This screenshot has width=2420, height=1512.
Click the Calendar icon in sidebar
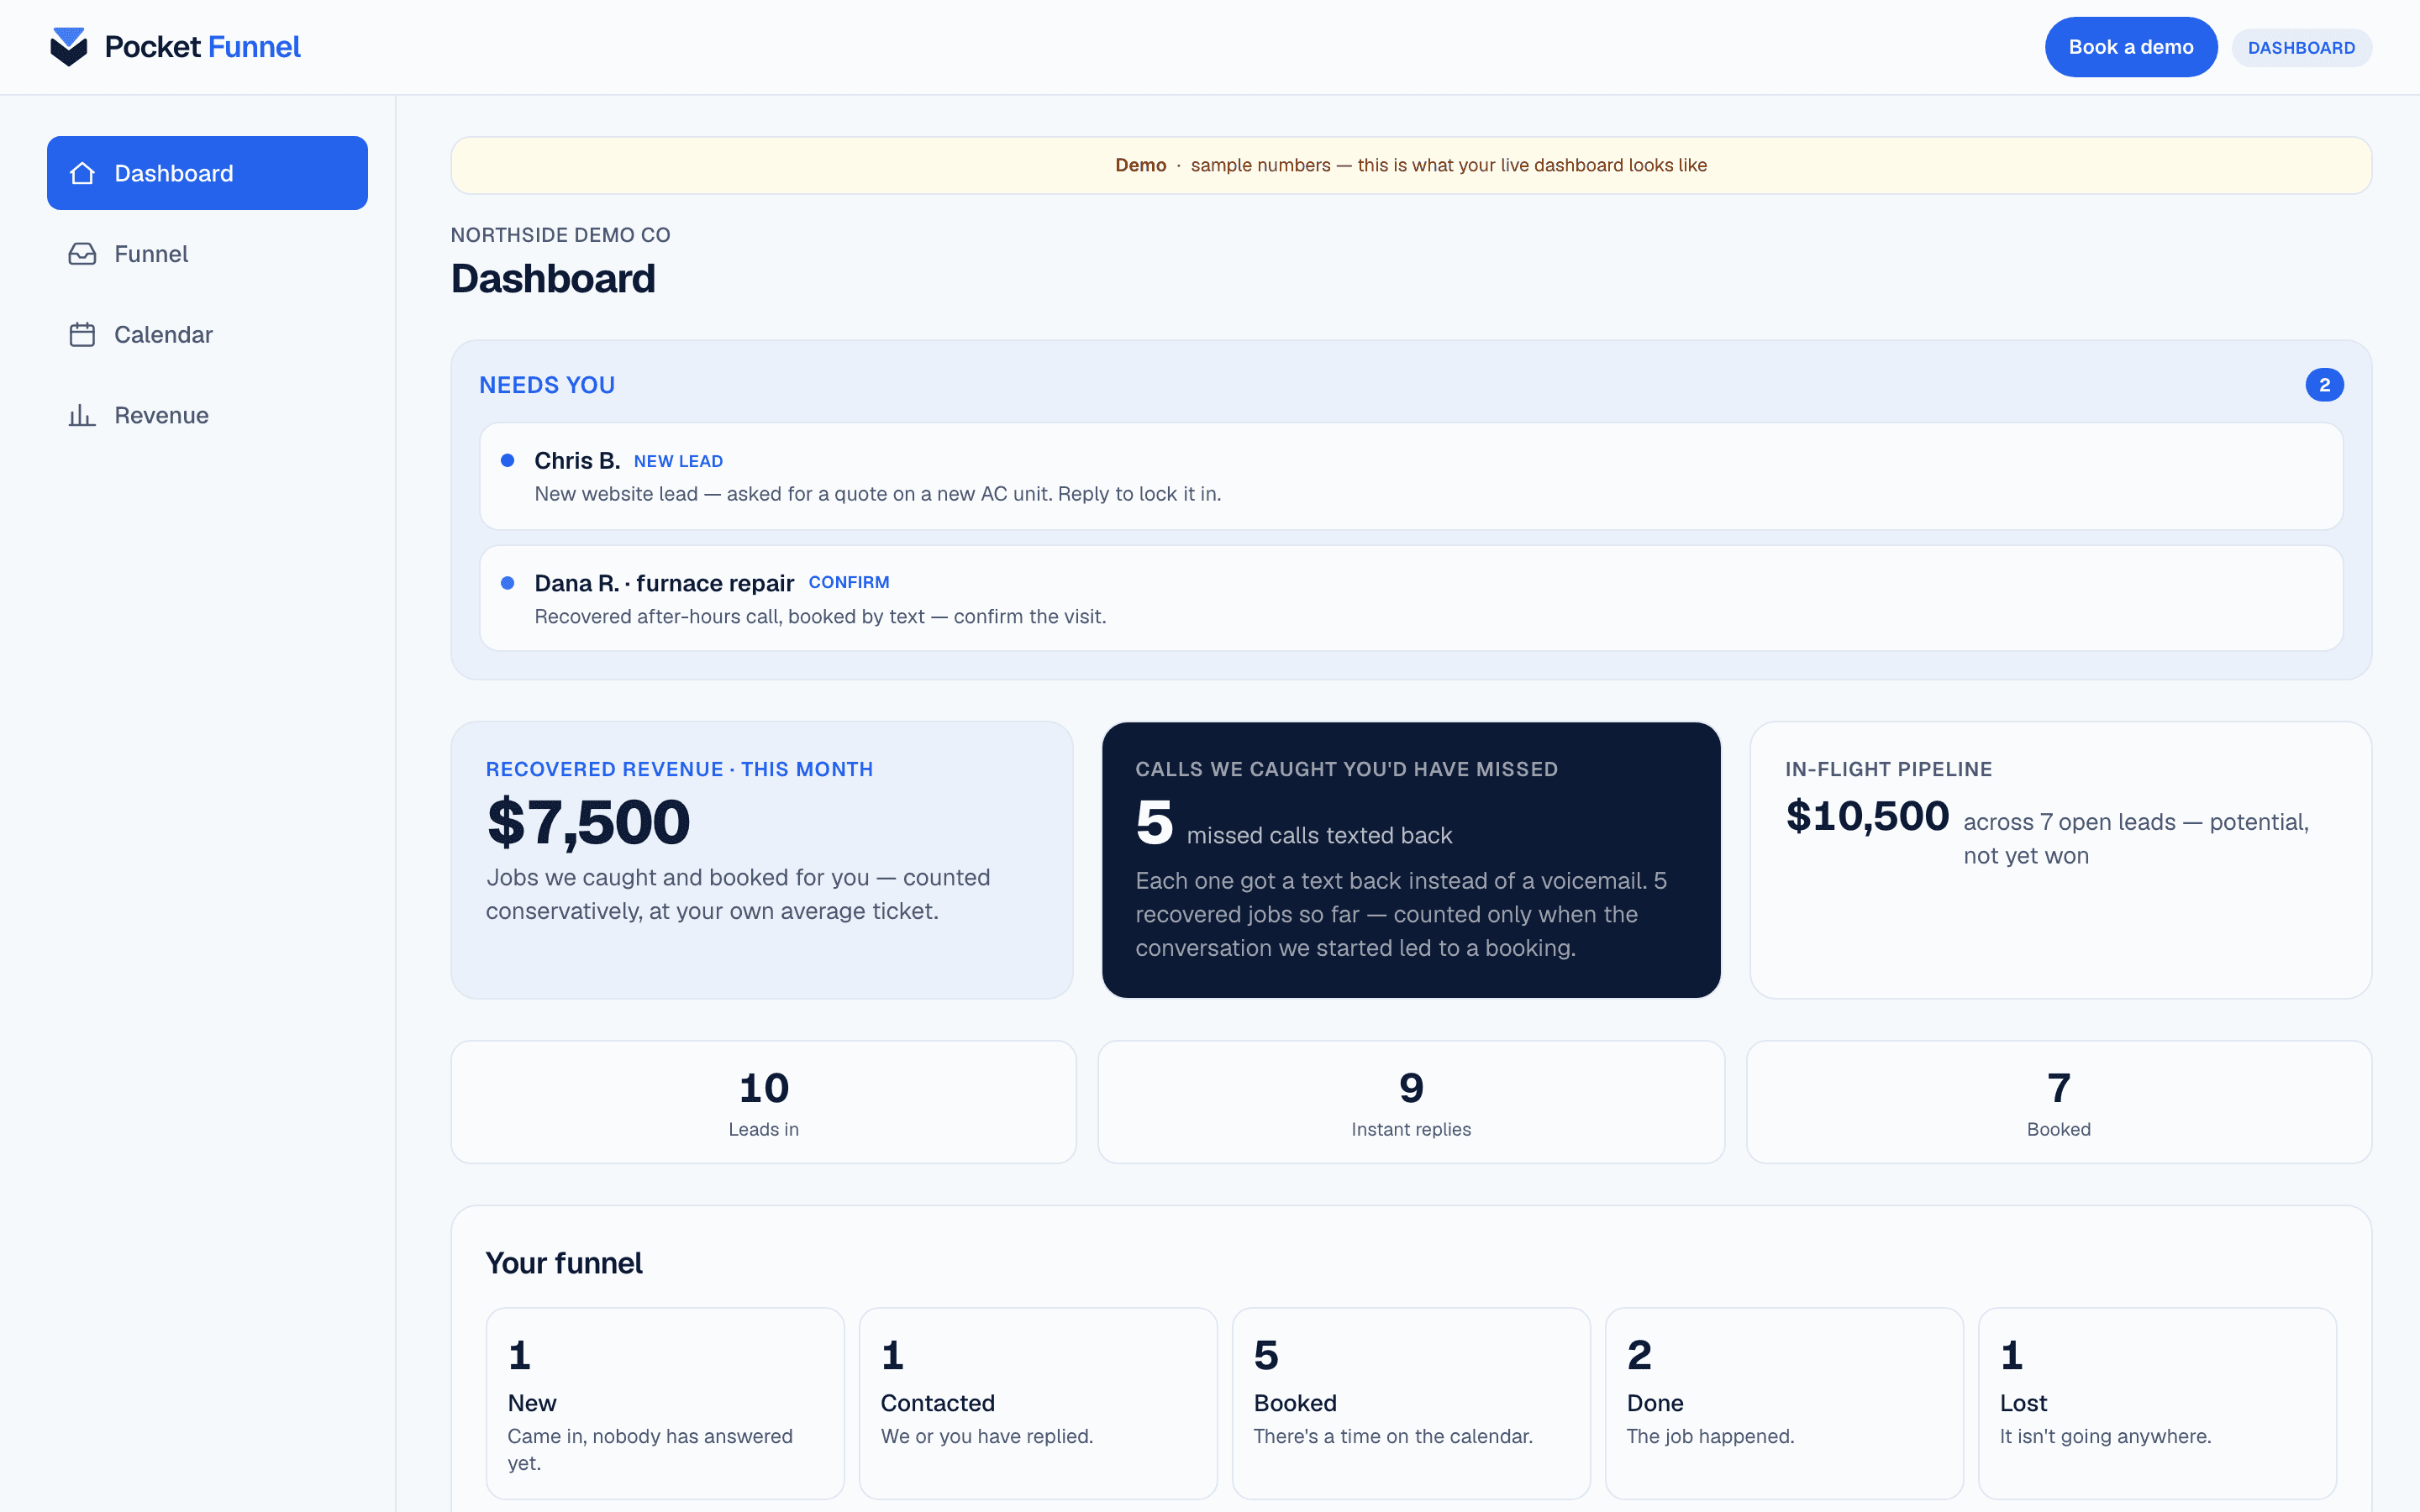[x=82, y=334]
